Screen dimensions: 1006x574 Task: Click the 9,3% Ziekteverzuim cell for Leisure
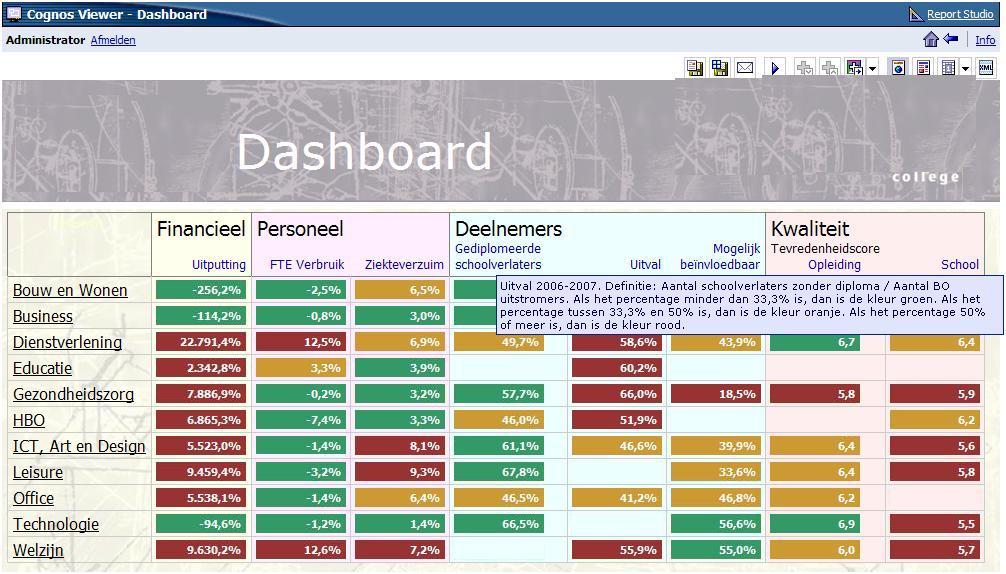pos(400,472)
